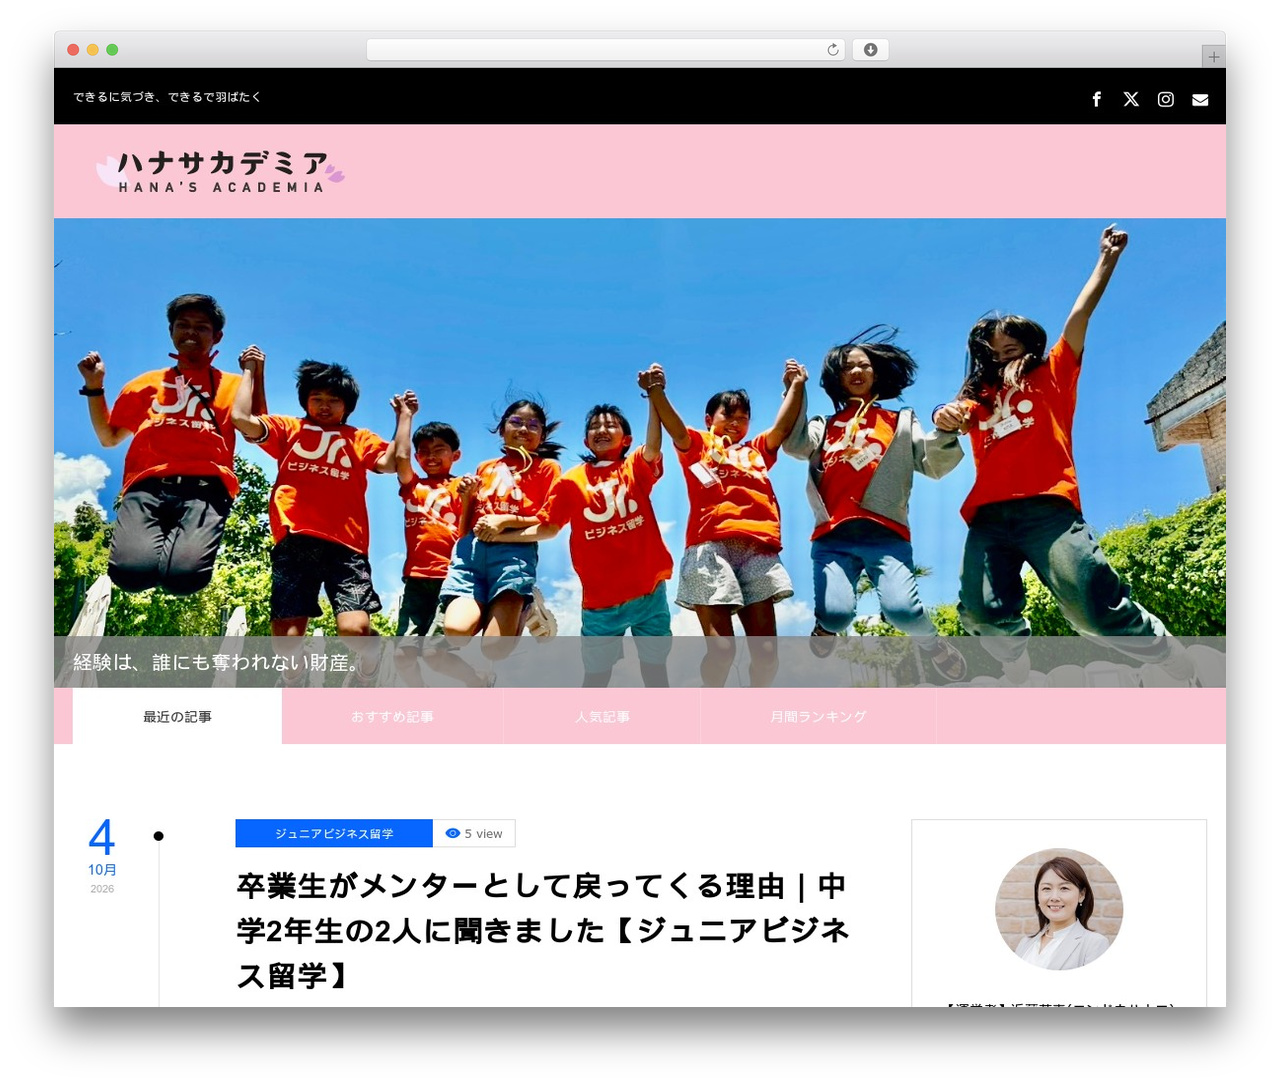Close the browser window with red button
1280x1084 pixels.
pos(73,50)
